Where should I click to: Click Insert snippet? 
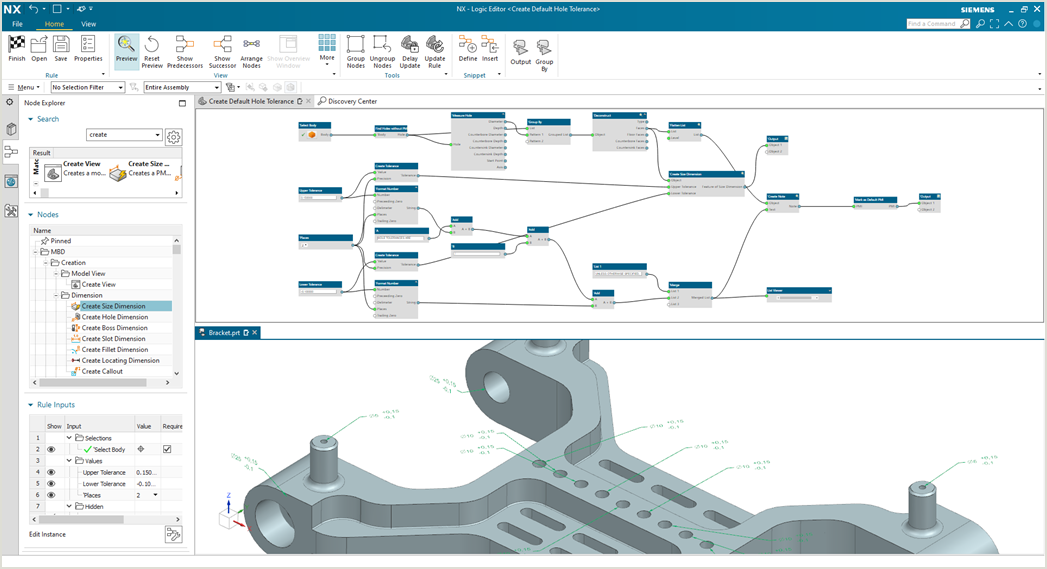pos(490,49)
